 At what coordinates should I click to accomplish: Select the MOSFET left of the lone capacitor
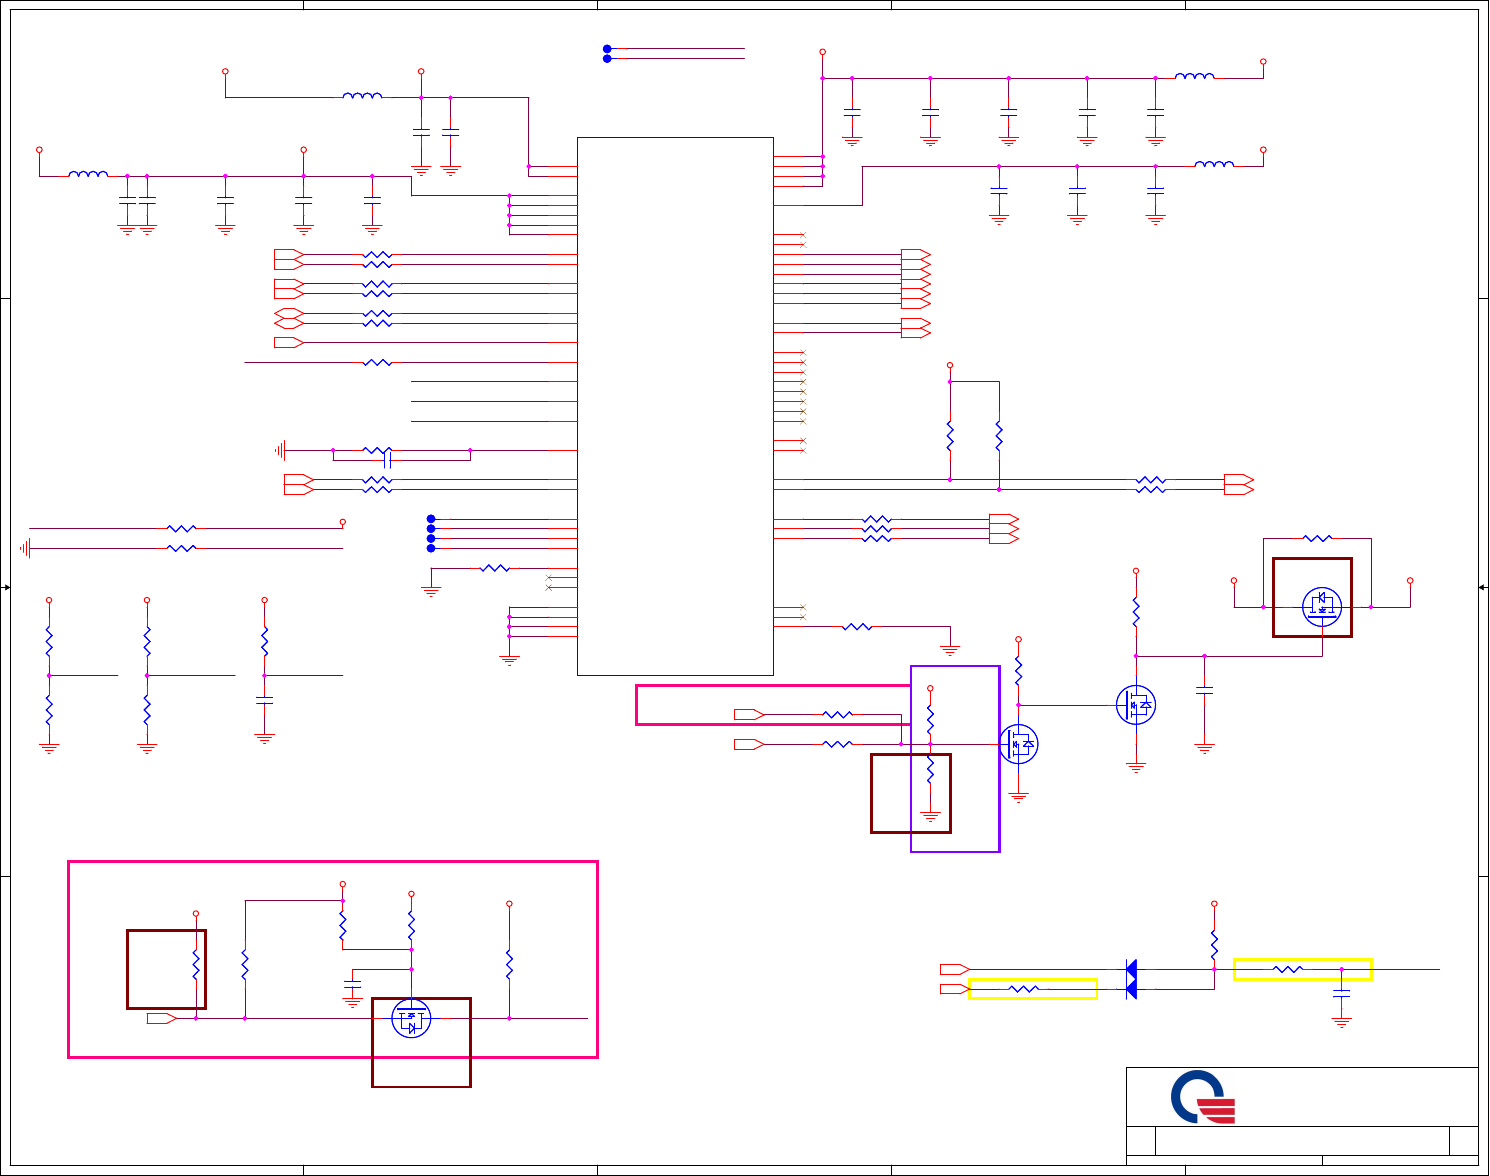point(1136,705)
